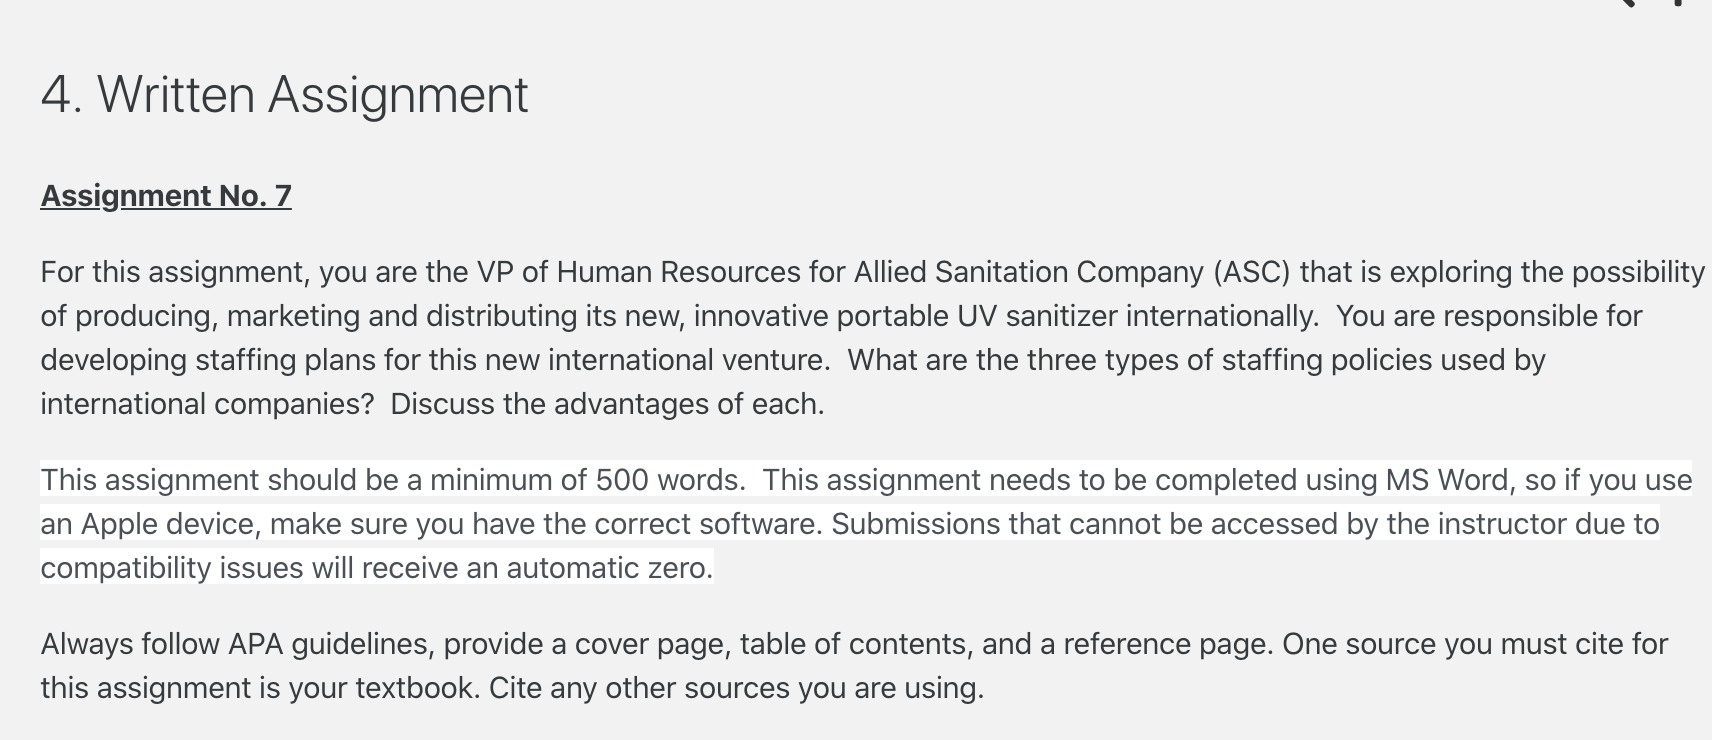Click 'Discuss the advantages of each.' sentence
1712x740 pixels.
click(x=607, y=404)
